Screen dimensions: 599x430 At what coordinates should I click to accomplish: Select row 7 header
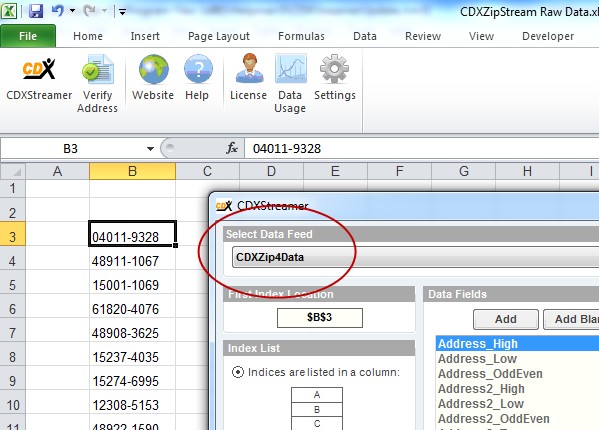coord(13,330)
